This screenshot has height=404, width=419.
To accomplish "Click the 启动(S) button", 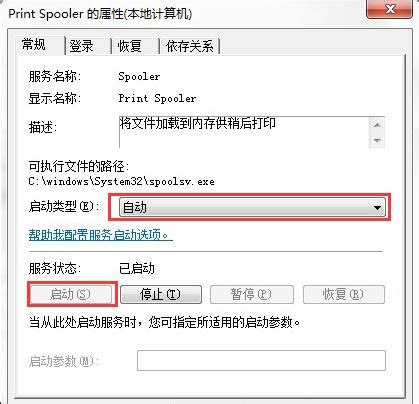I will [x=71, y=294].
